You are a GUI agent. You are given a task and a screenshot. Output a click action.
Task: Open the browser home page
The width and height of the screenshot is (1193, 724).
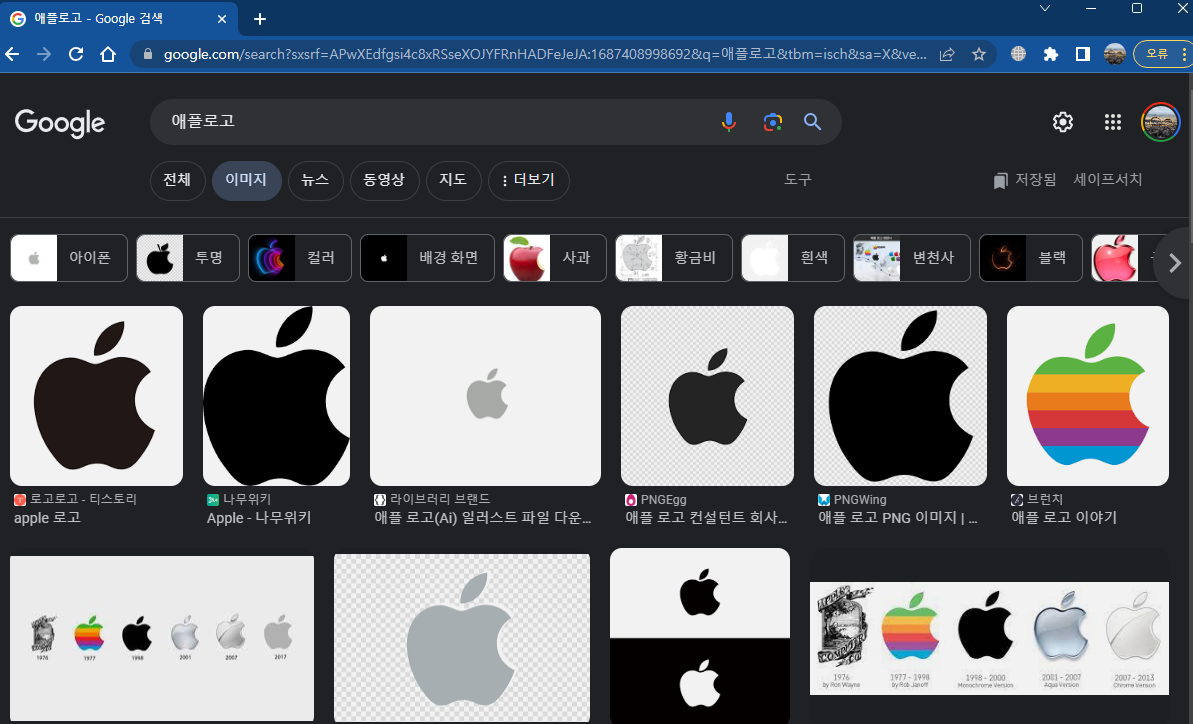[108, 54]
